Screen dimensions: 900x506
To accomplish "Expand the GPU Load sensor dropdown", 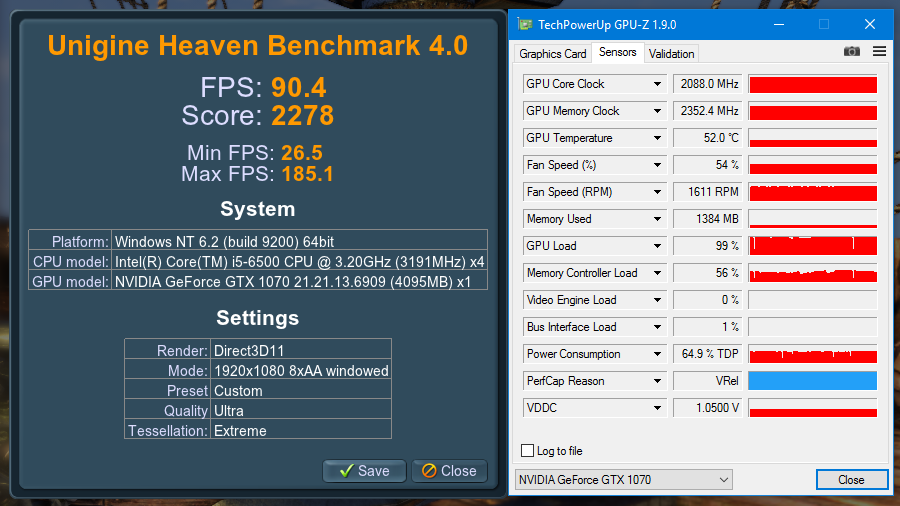I will [x=657, y=246].
